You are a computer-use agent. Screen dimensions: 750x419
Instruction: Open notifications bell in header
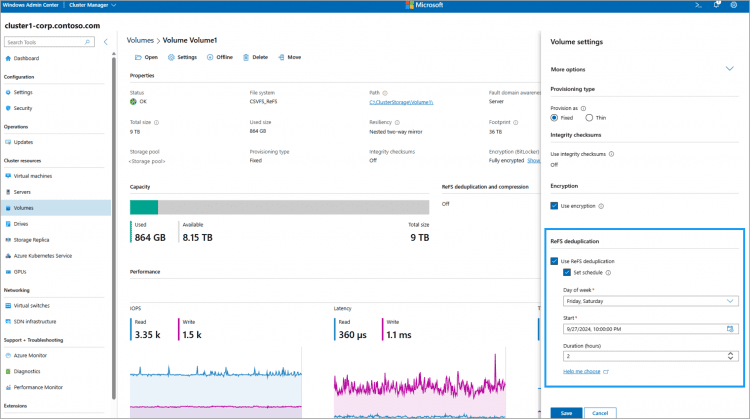717,5
